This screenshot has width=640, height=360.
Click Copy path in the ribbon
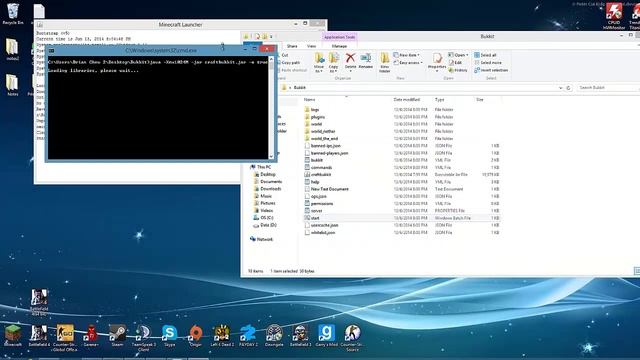(x=290, y=62)
